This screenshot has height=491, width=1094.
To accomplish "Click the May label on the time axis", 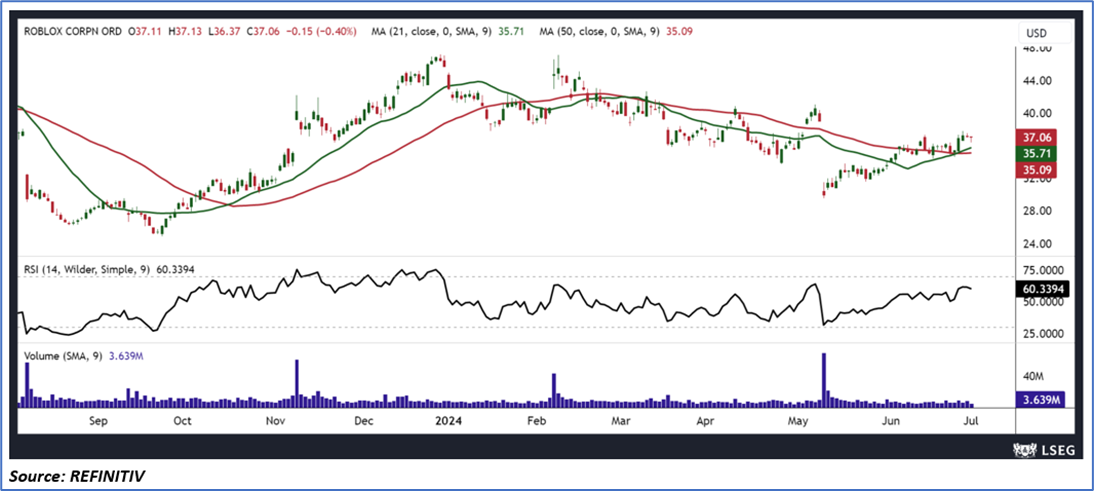I will (798, 421).
